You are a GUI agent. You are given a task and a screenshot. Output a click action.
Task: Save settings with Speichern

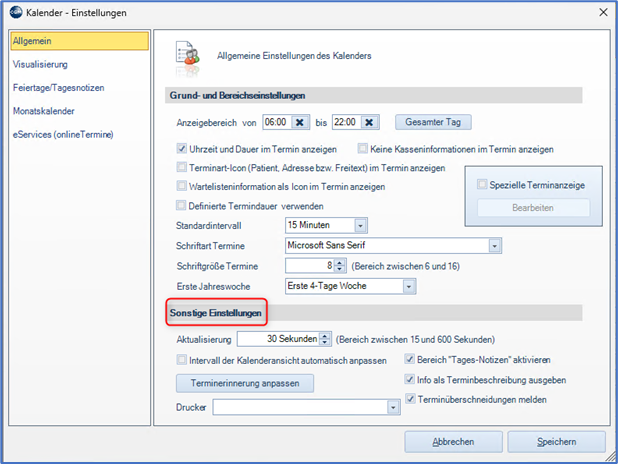[x=557, y=442]
